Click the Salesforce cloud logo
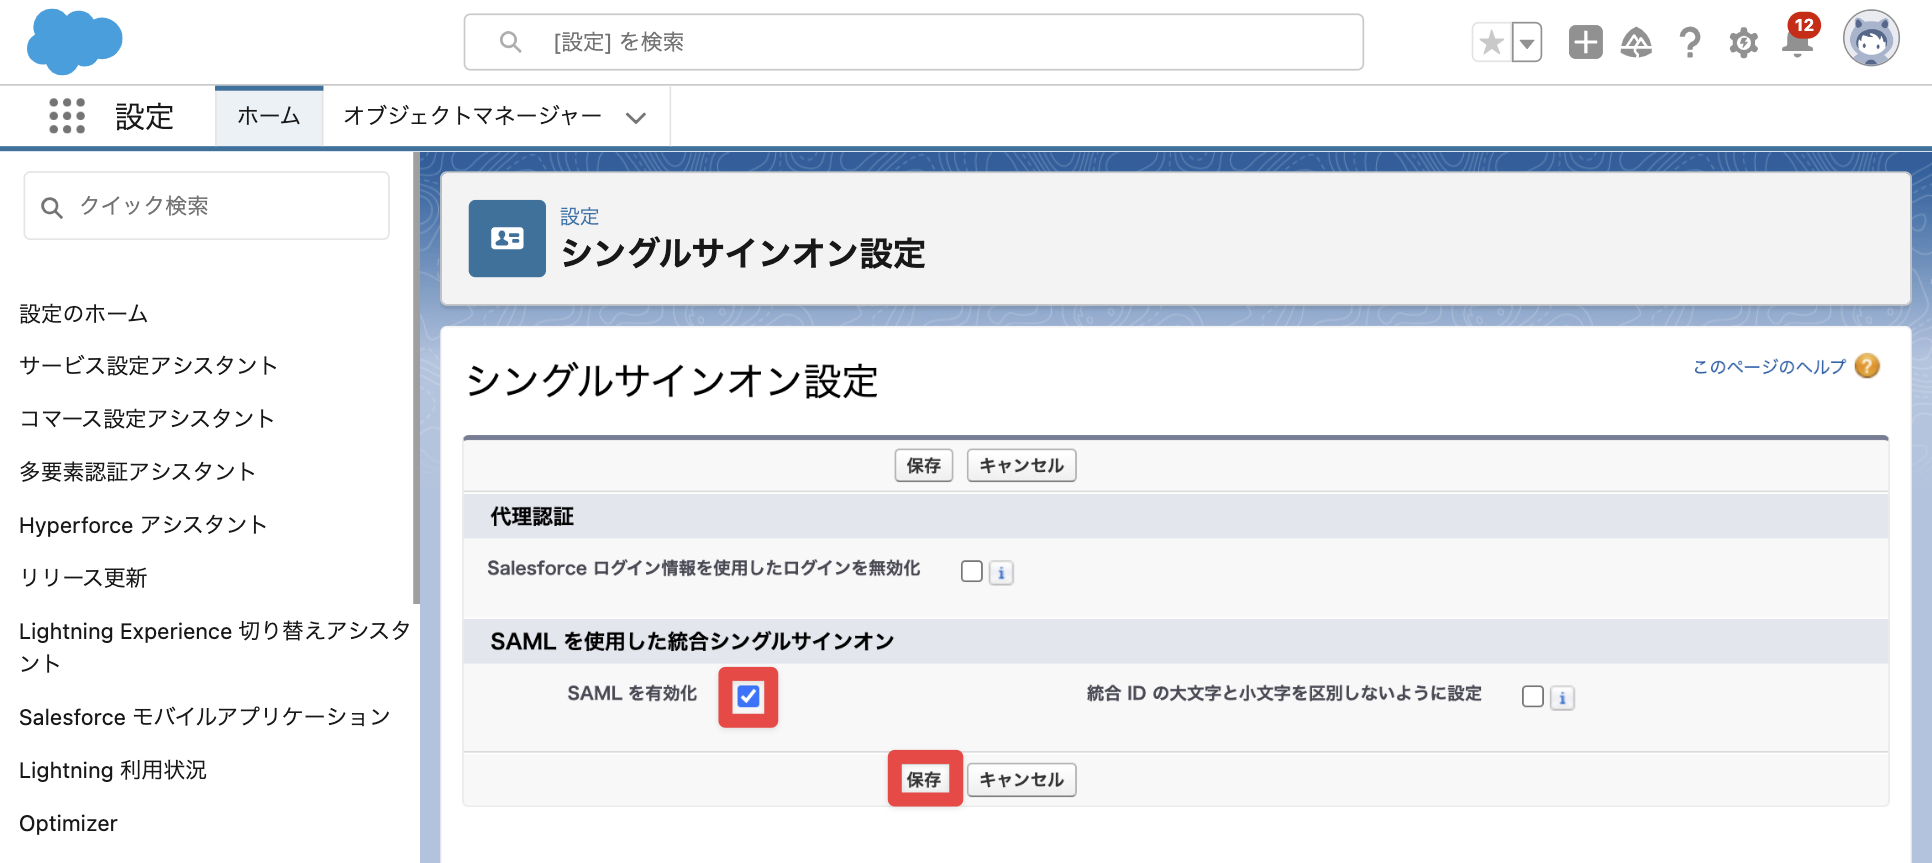This screenshot has width=1932, height=863. point(75,42)
